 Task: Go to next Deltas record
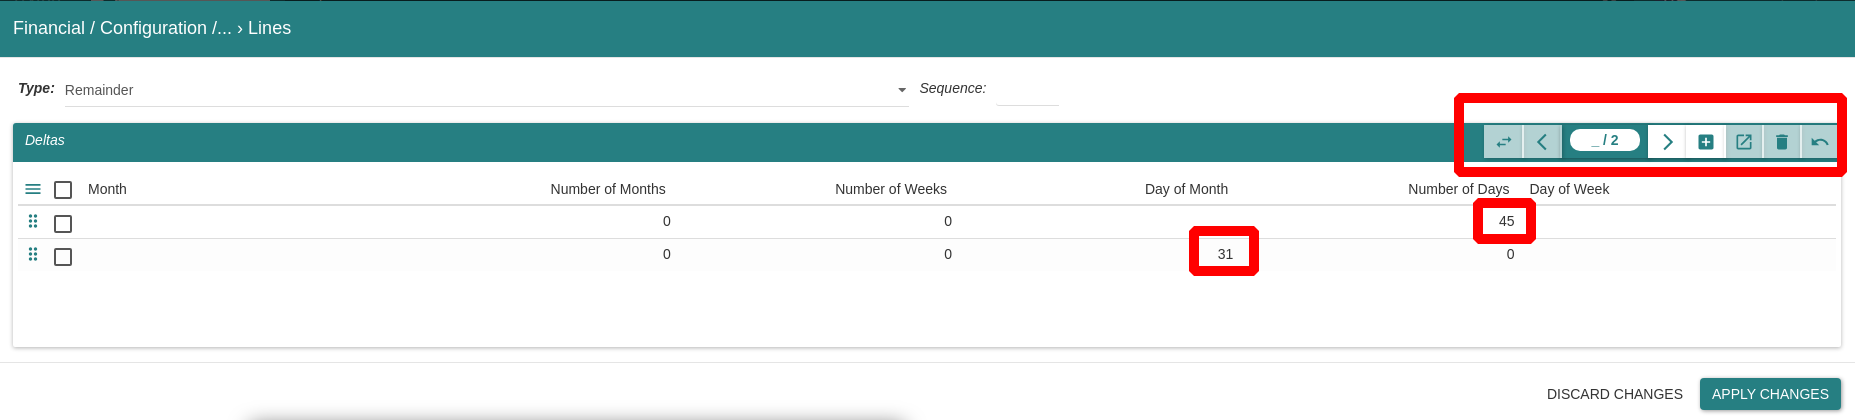point(1667,142)
